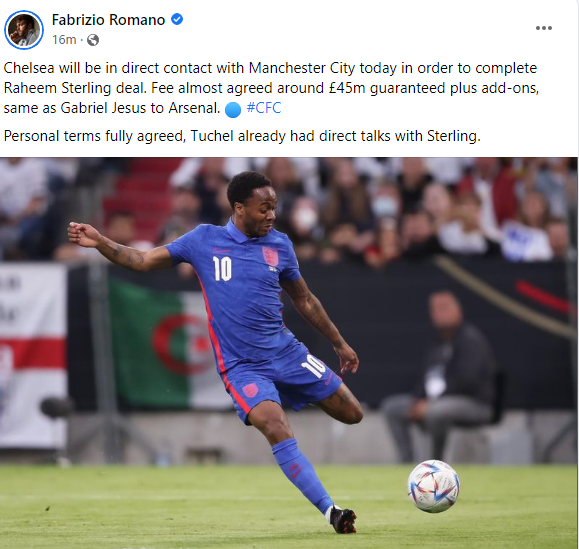Click the England crest on the jersey
The width and height of the screenshot is (579, 549).
(x=270, y=256)
